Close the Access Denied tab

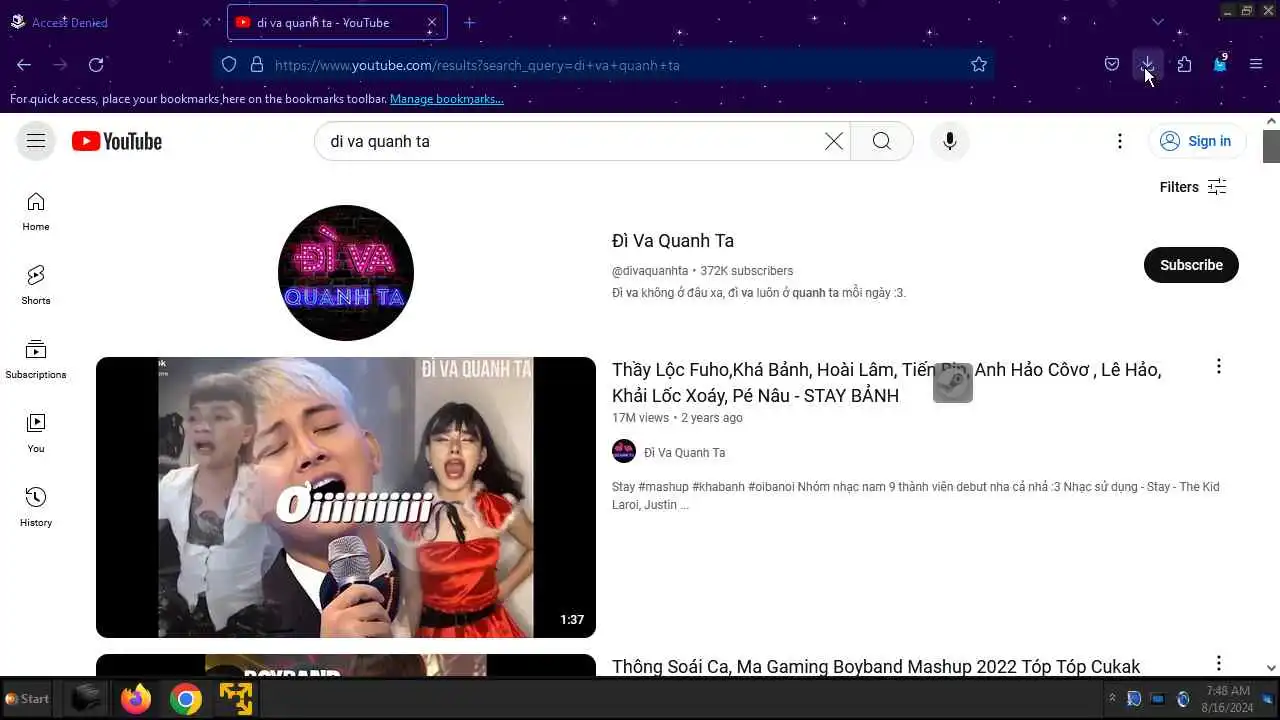(207, 22)
